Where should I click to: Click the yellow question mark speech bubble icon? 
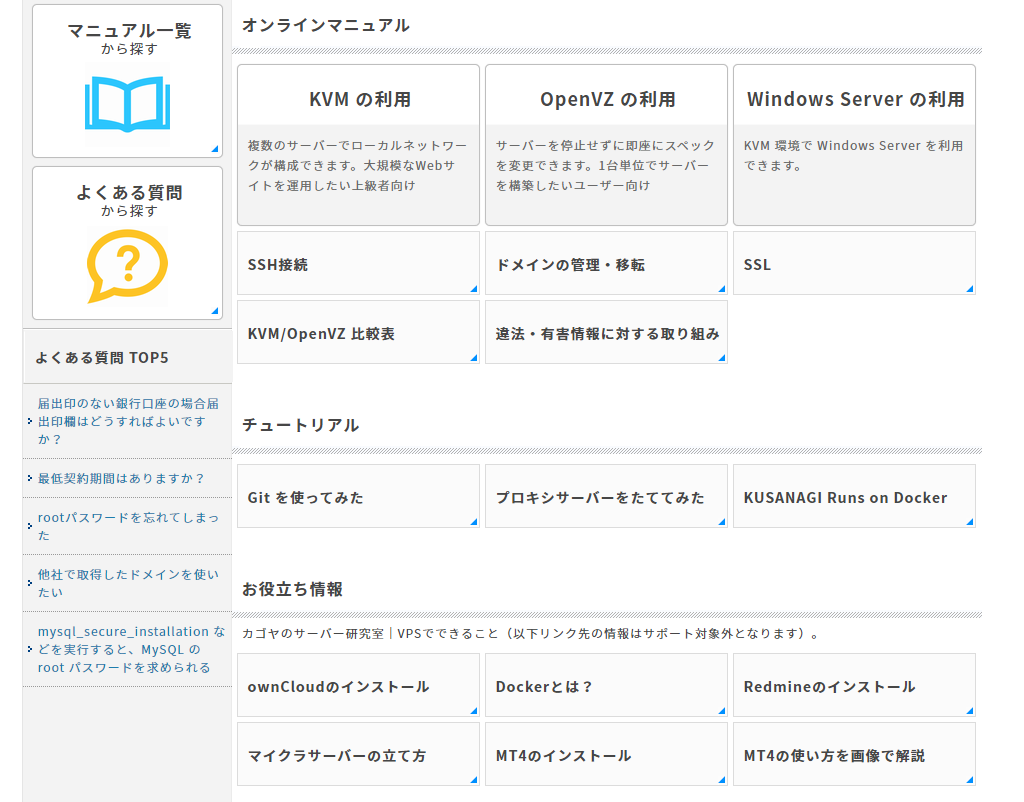coord(126,266)
